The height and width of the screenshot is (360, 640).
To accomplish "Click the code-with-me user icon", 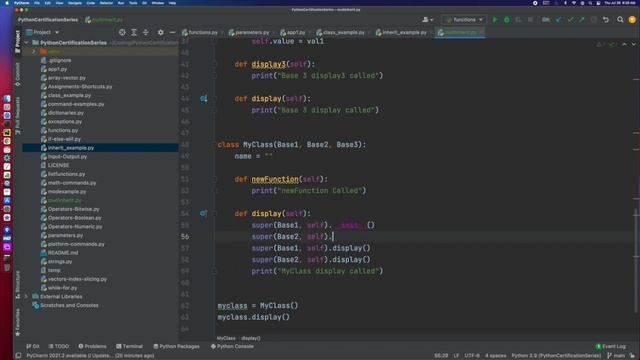I will 425,20.
